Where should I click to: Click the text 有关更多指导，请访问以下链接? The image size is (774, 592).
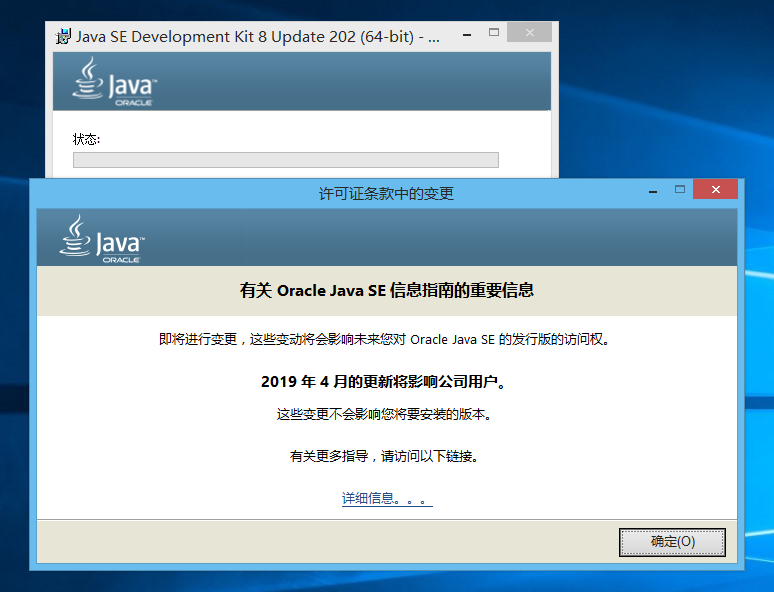(x=386, y=456)
